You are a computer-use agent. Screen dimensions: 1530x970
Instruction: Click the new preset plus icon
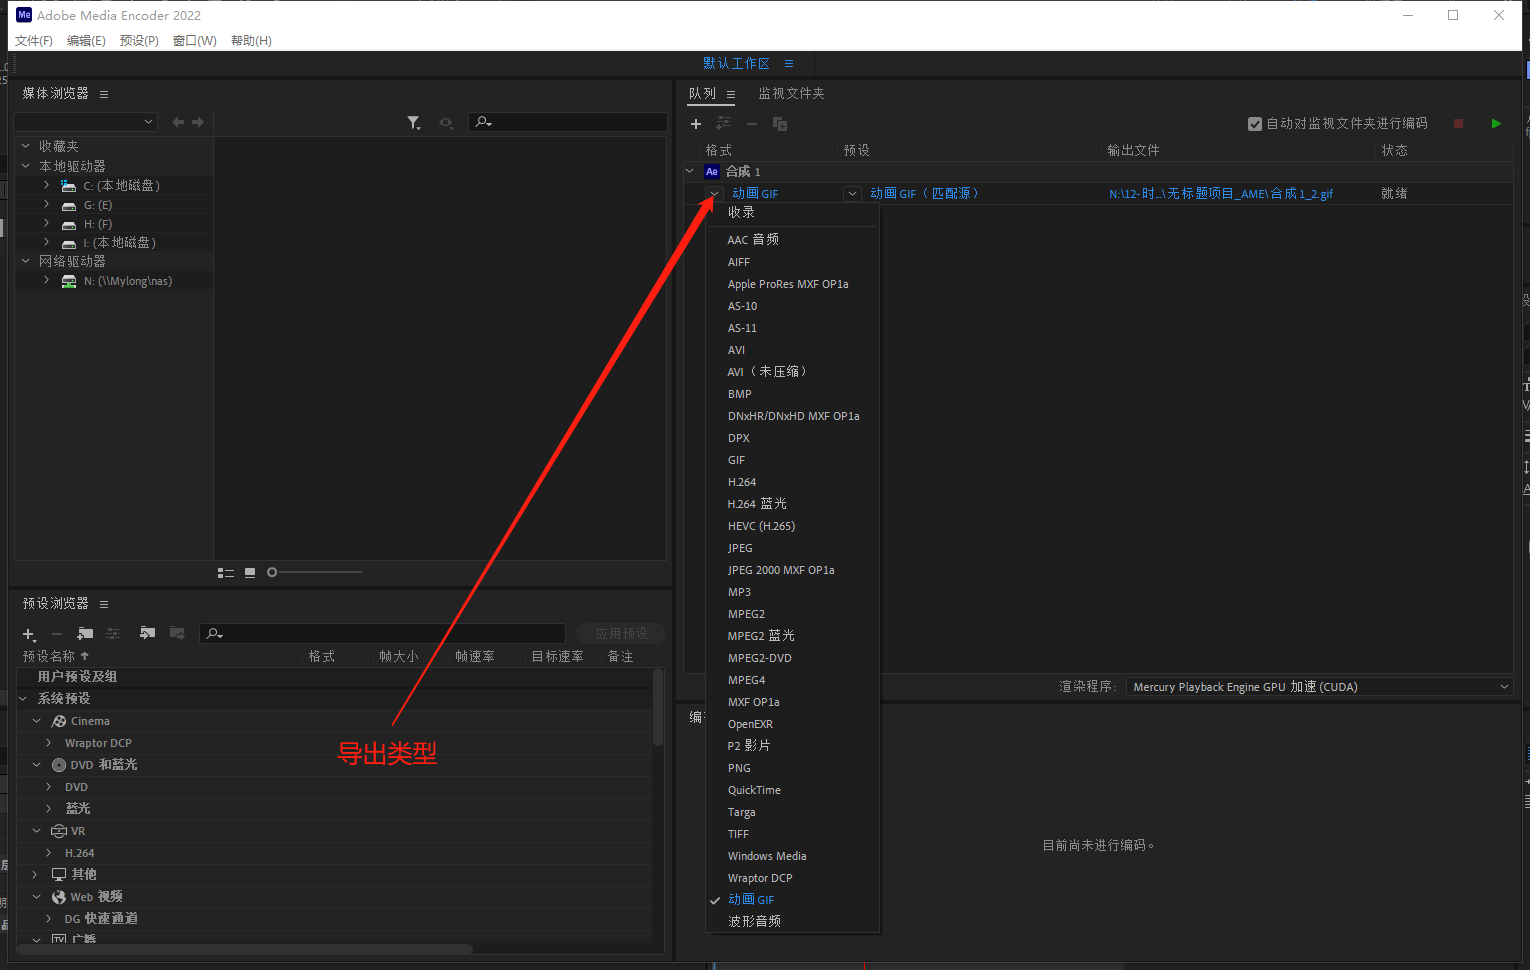point(29,634)
